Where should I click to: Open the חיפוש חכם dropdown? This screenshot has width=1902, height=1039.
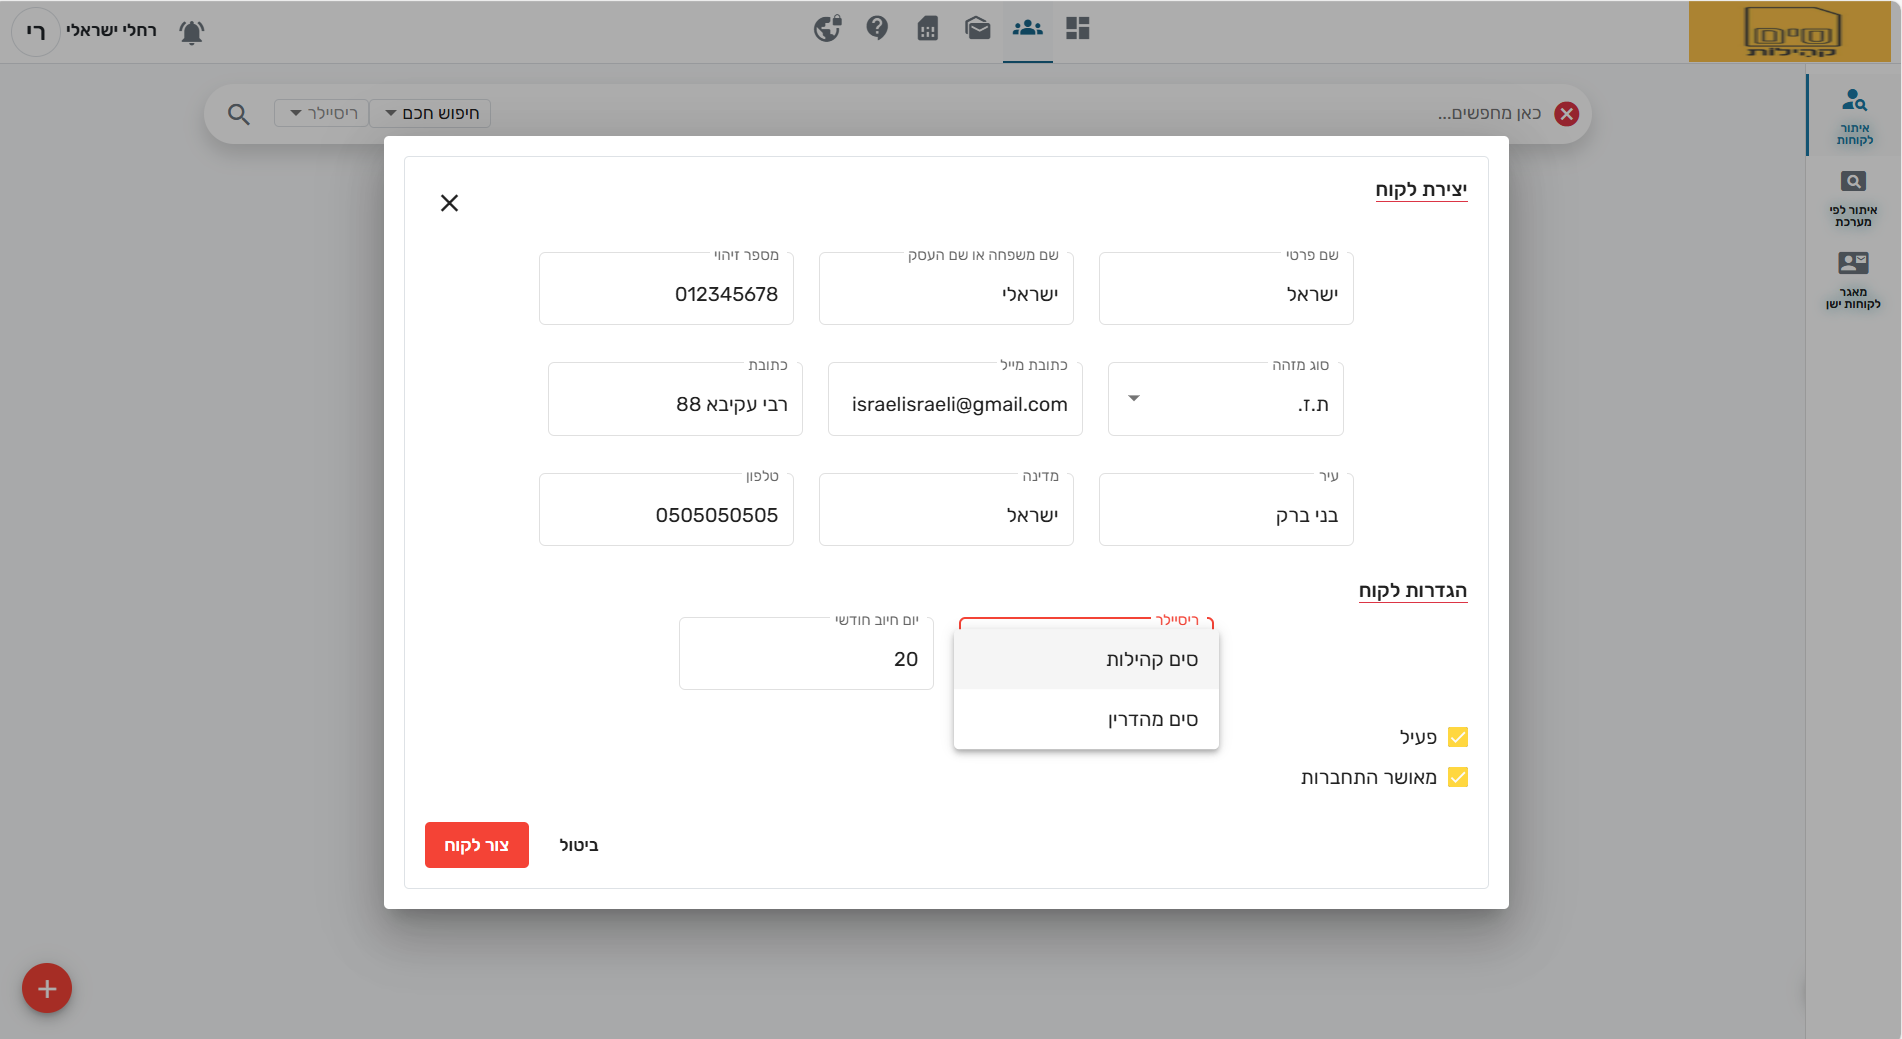coord(431,113)
